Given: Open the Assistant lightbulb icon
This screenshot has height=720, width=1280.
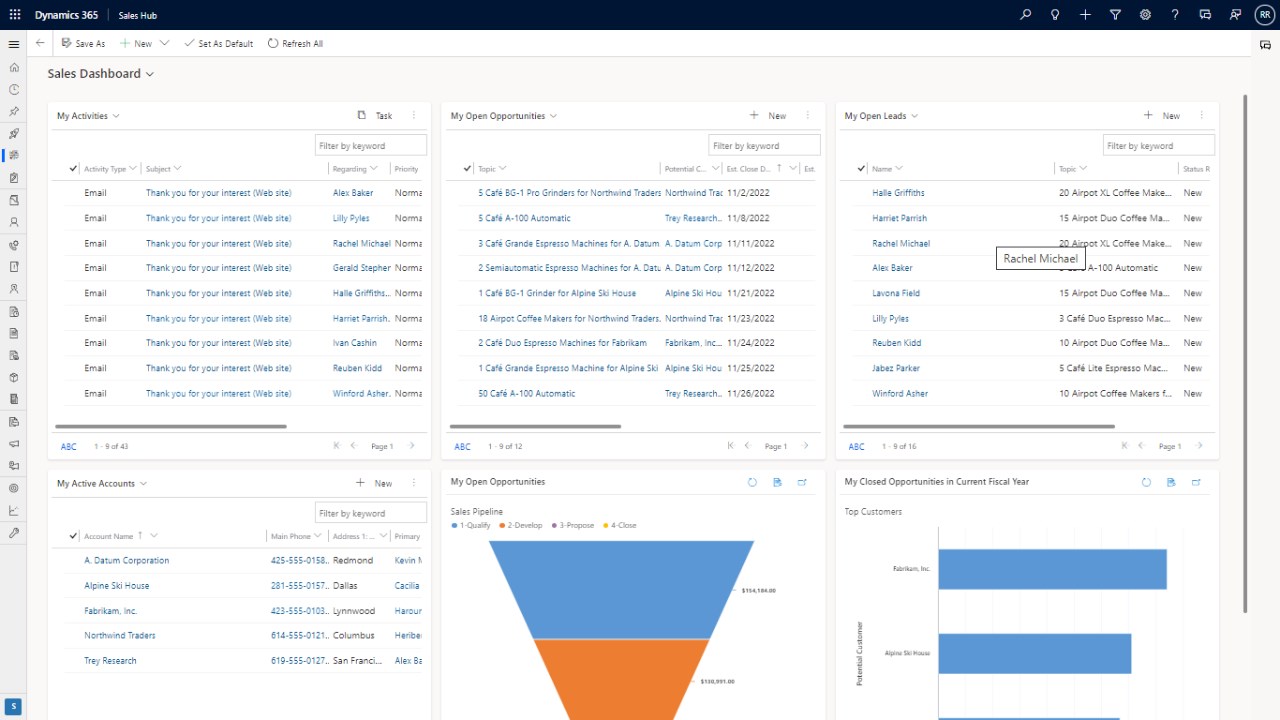Looking at the screenshot, I should tap(1055, 15).
